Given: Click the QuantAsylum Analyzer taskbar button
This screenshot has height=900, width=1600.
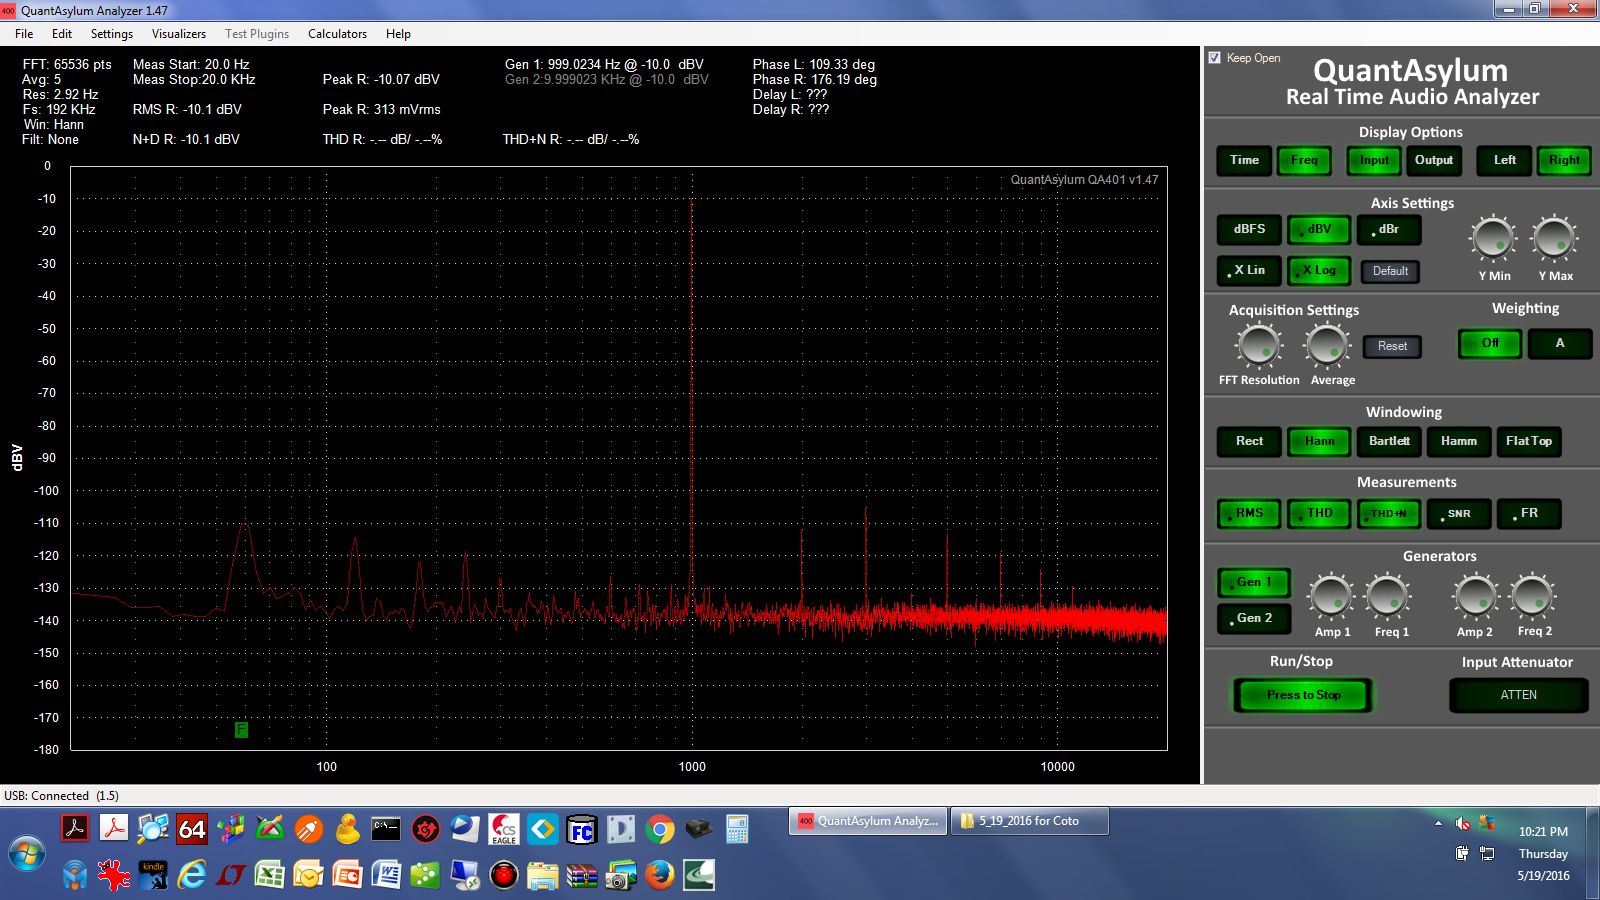Looking at the screenshot, I should pyautogui.click(x=868, y=821).
